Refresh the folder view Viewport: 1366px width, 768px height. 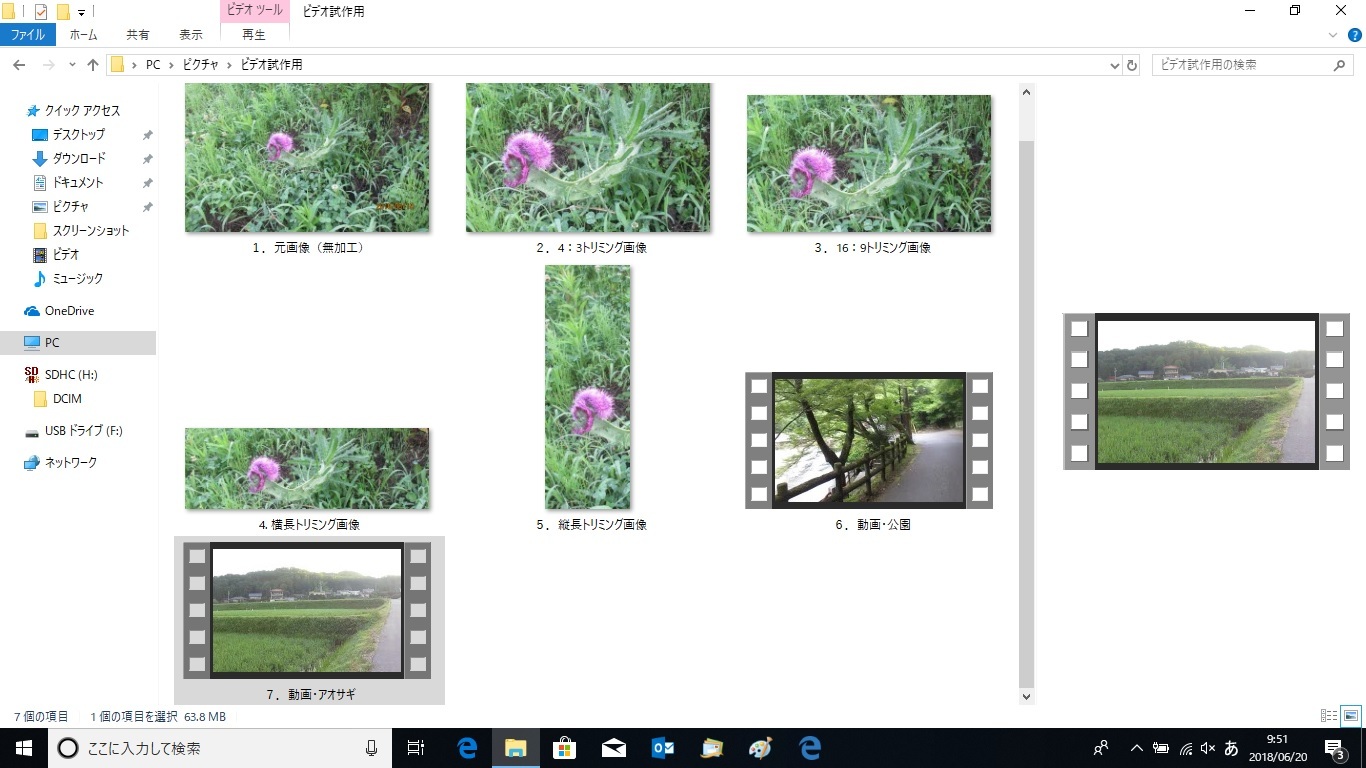pos(1132,65)
